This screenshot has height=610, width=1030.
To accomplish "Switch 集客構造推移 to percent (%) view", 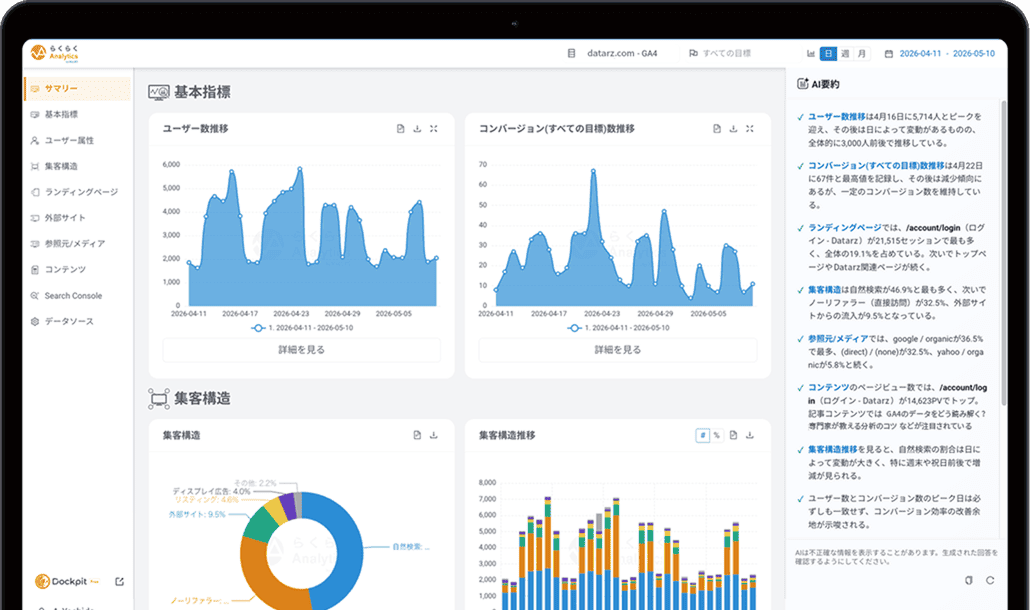I will [717, 435].
